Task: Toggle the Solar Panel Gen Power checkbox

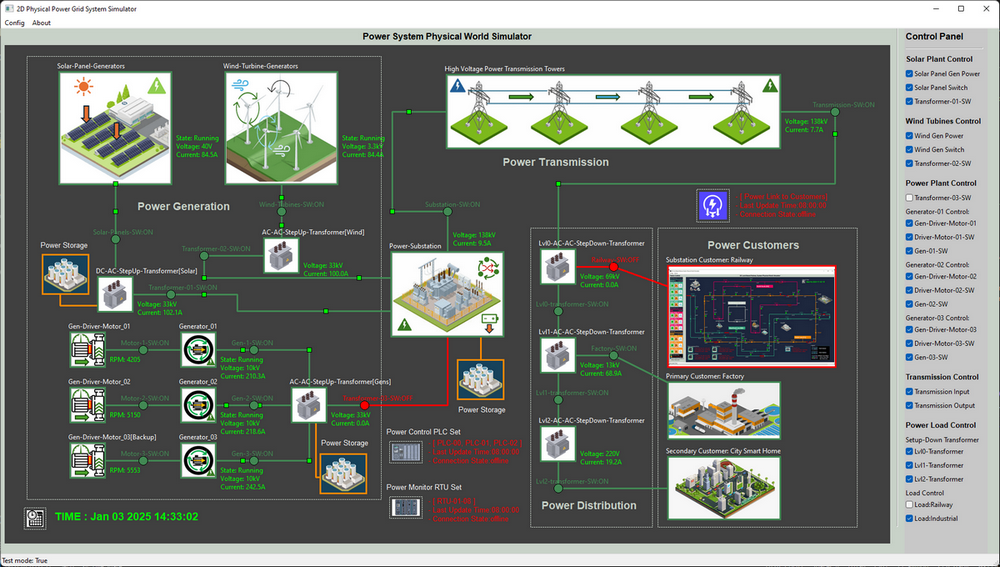Action: pyautogui.click(x=909, y=73)
